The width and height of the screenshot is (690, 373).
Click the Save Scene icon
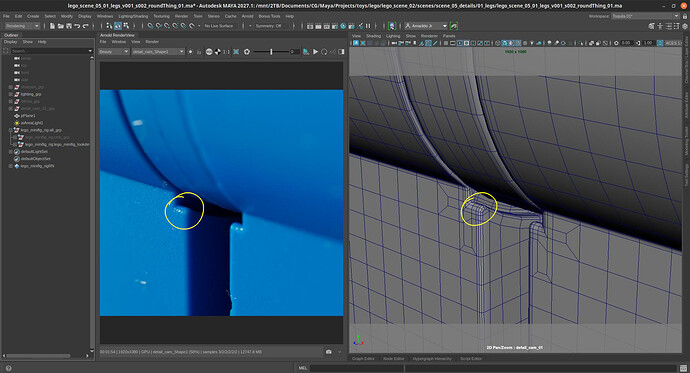[x=69, y=26]
